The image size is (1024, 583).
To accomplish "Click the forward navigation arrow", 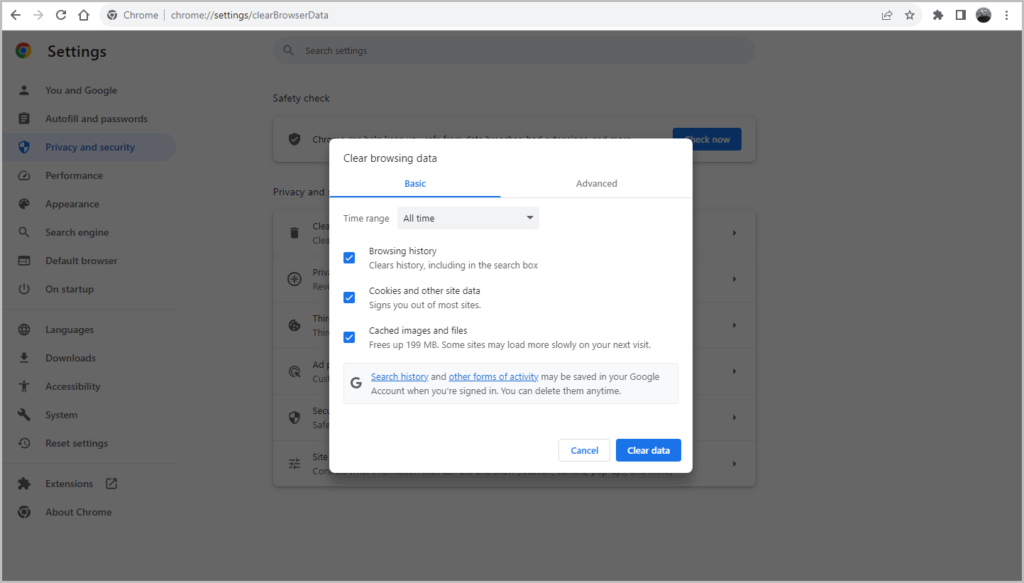I will tap(38, 15).
